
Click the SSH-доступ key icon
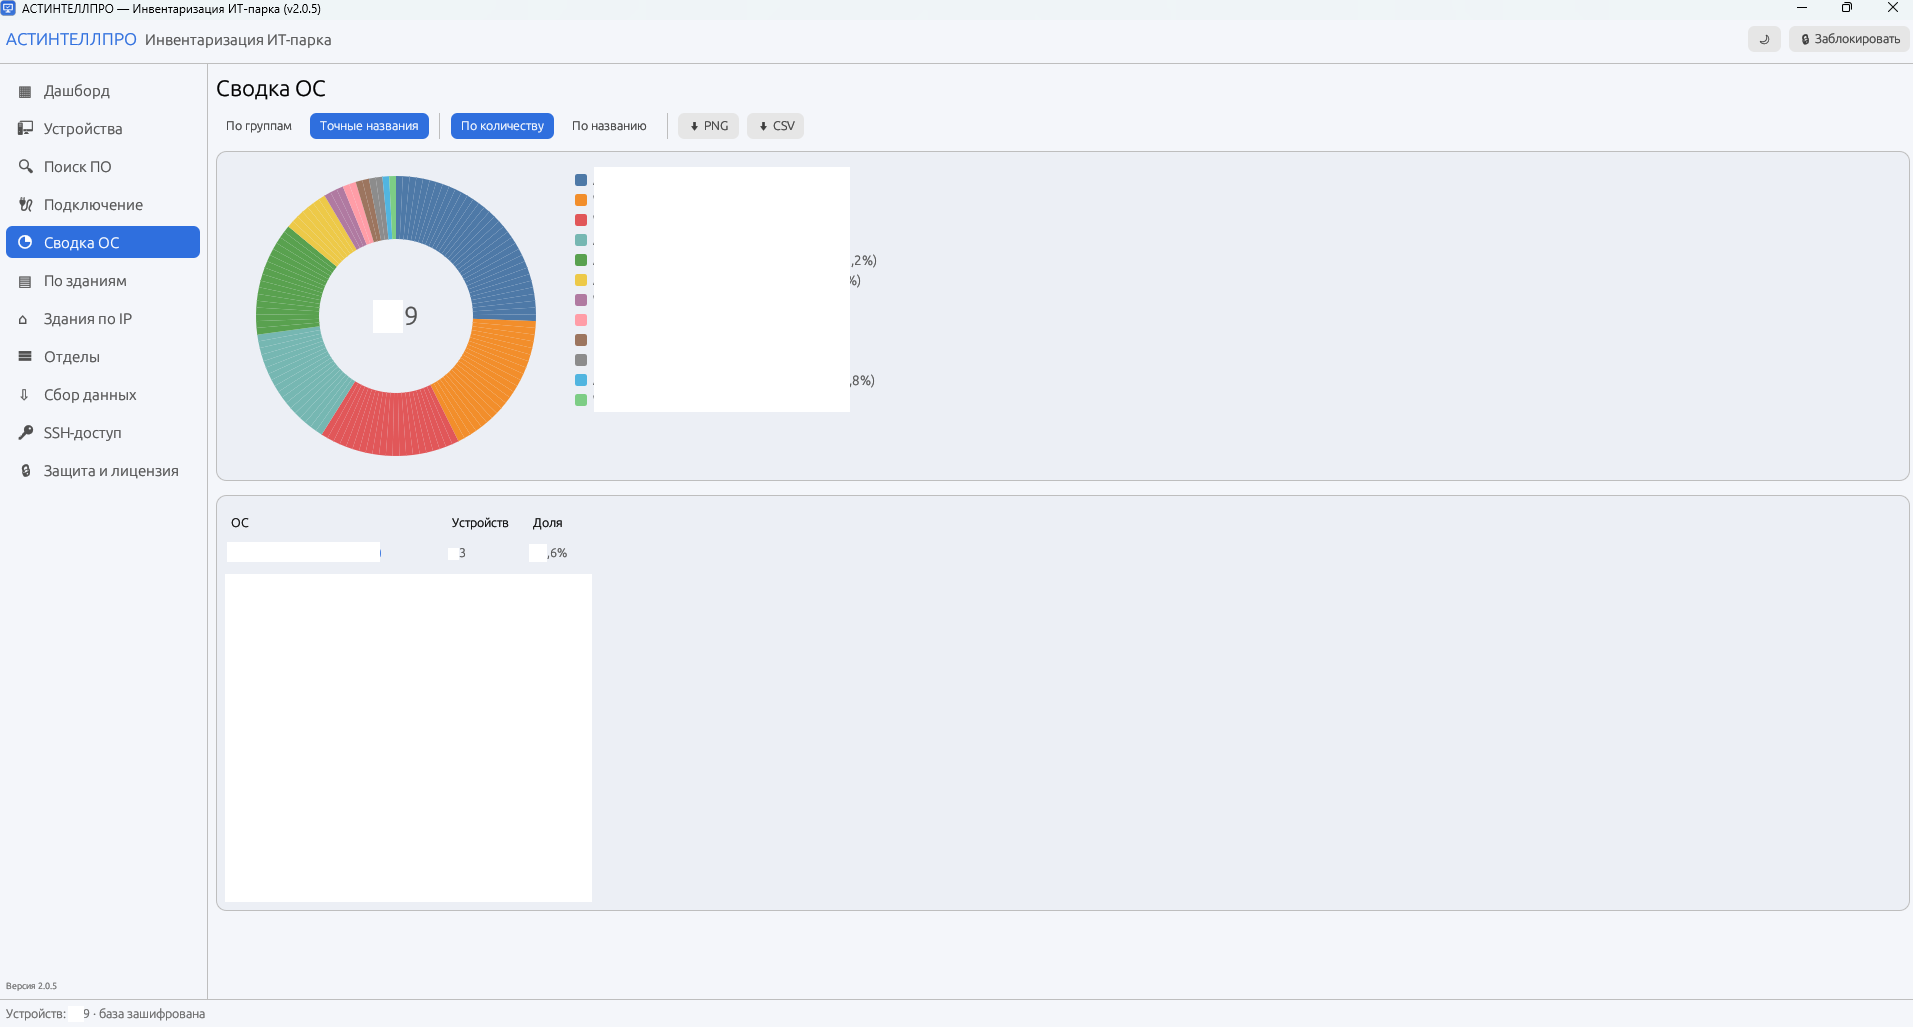pos(25,433)
